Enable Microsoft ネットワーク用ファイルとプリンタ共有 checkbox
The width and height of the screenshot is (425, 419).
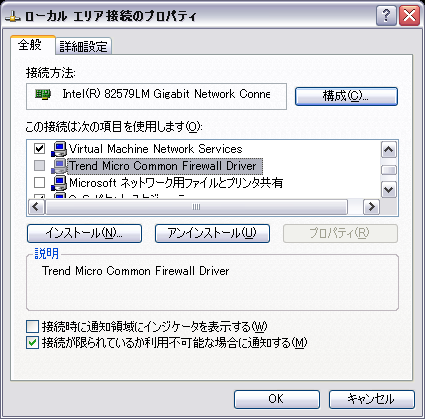click(x=39, y=182)
